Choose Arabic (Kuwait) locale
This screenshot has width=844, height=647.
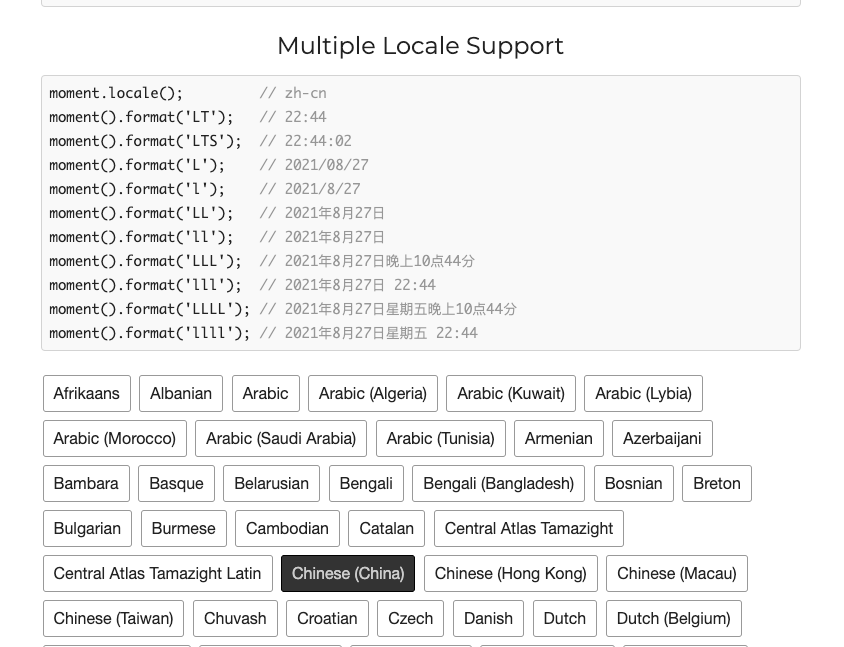[510, 393]
